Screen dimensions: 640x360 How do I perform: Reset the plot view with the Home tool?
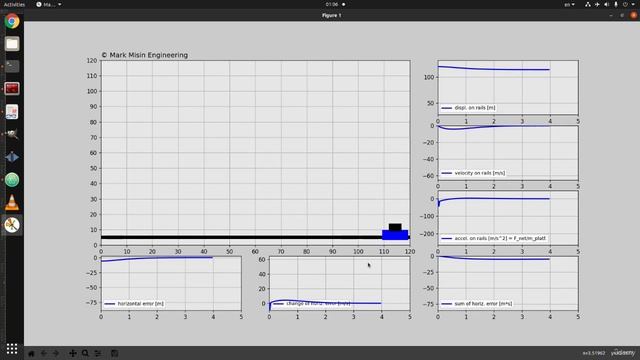(x=31, y=353)
